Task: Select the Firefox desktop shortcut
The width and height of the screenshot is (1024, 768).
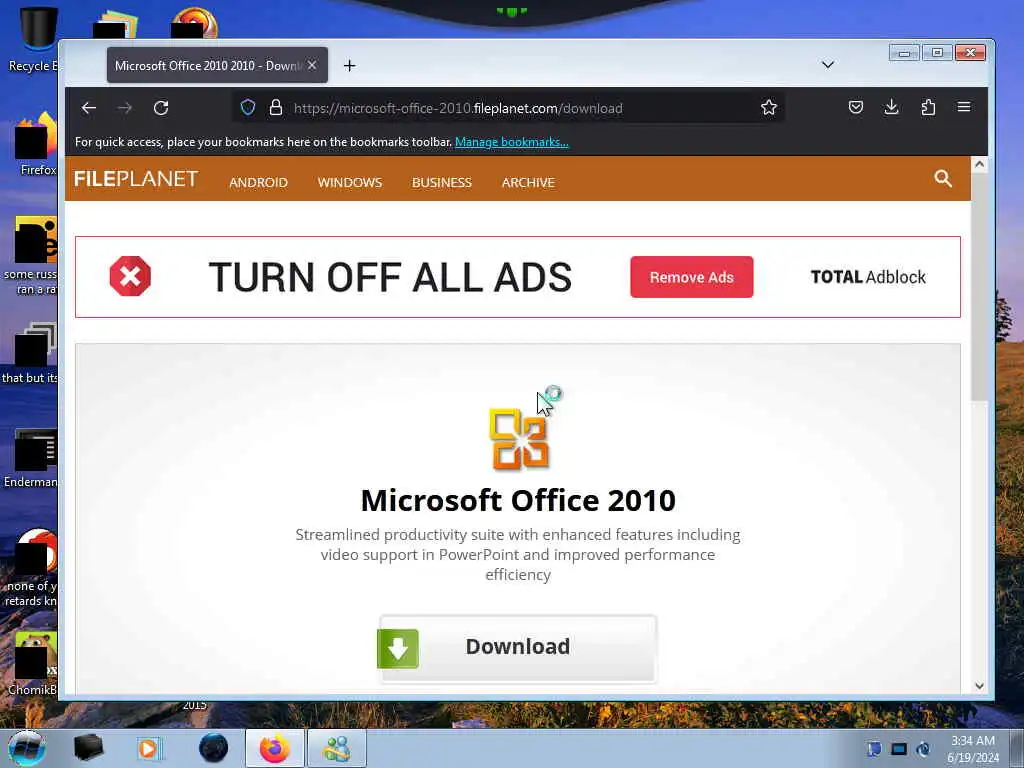Action: point(36,144)
